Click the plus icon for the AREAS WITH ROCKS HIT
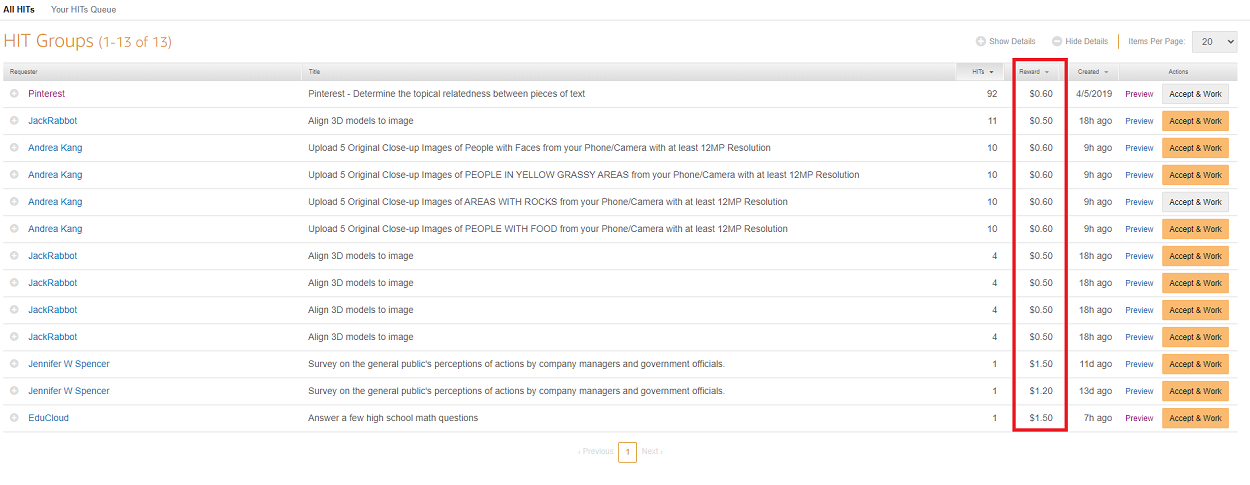 click(x=14, y=202)
